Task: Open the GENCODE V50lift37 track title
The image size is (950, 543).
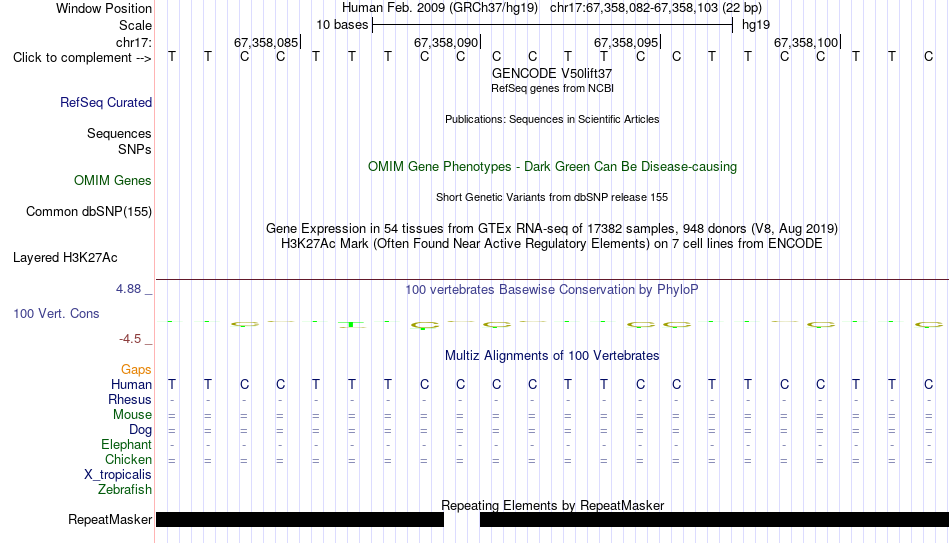Action: (552, 73)
